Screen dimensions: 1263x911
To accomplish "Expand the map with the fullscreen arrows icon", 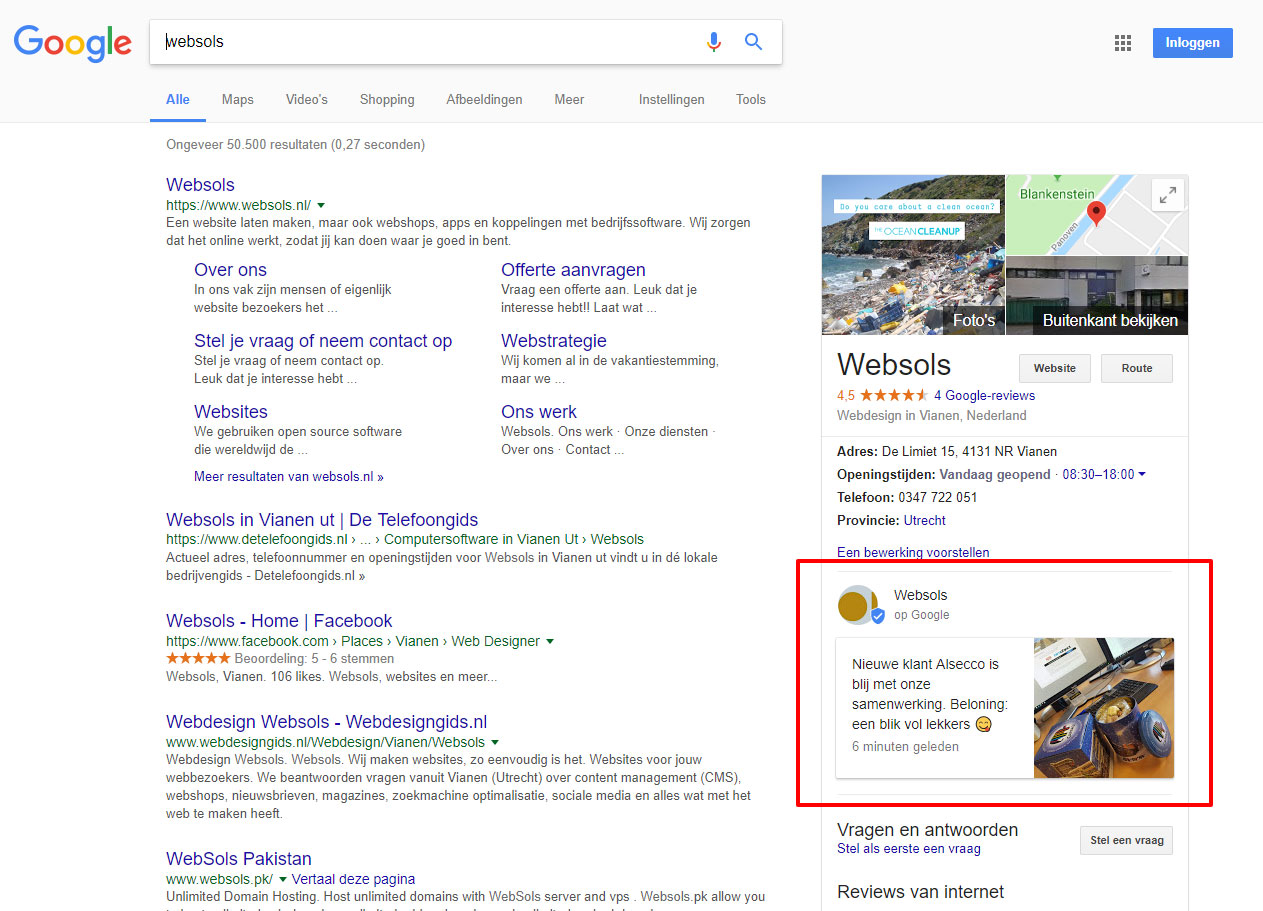I will 1167,196.
